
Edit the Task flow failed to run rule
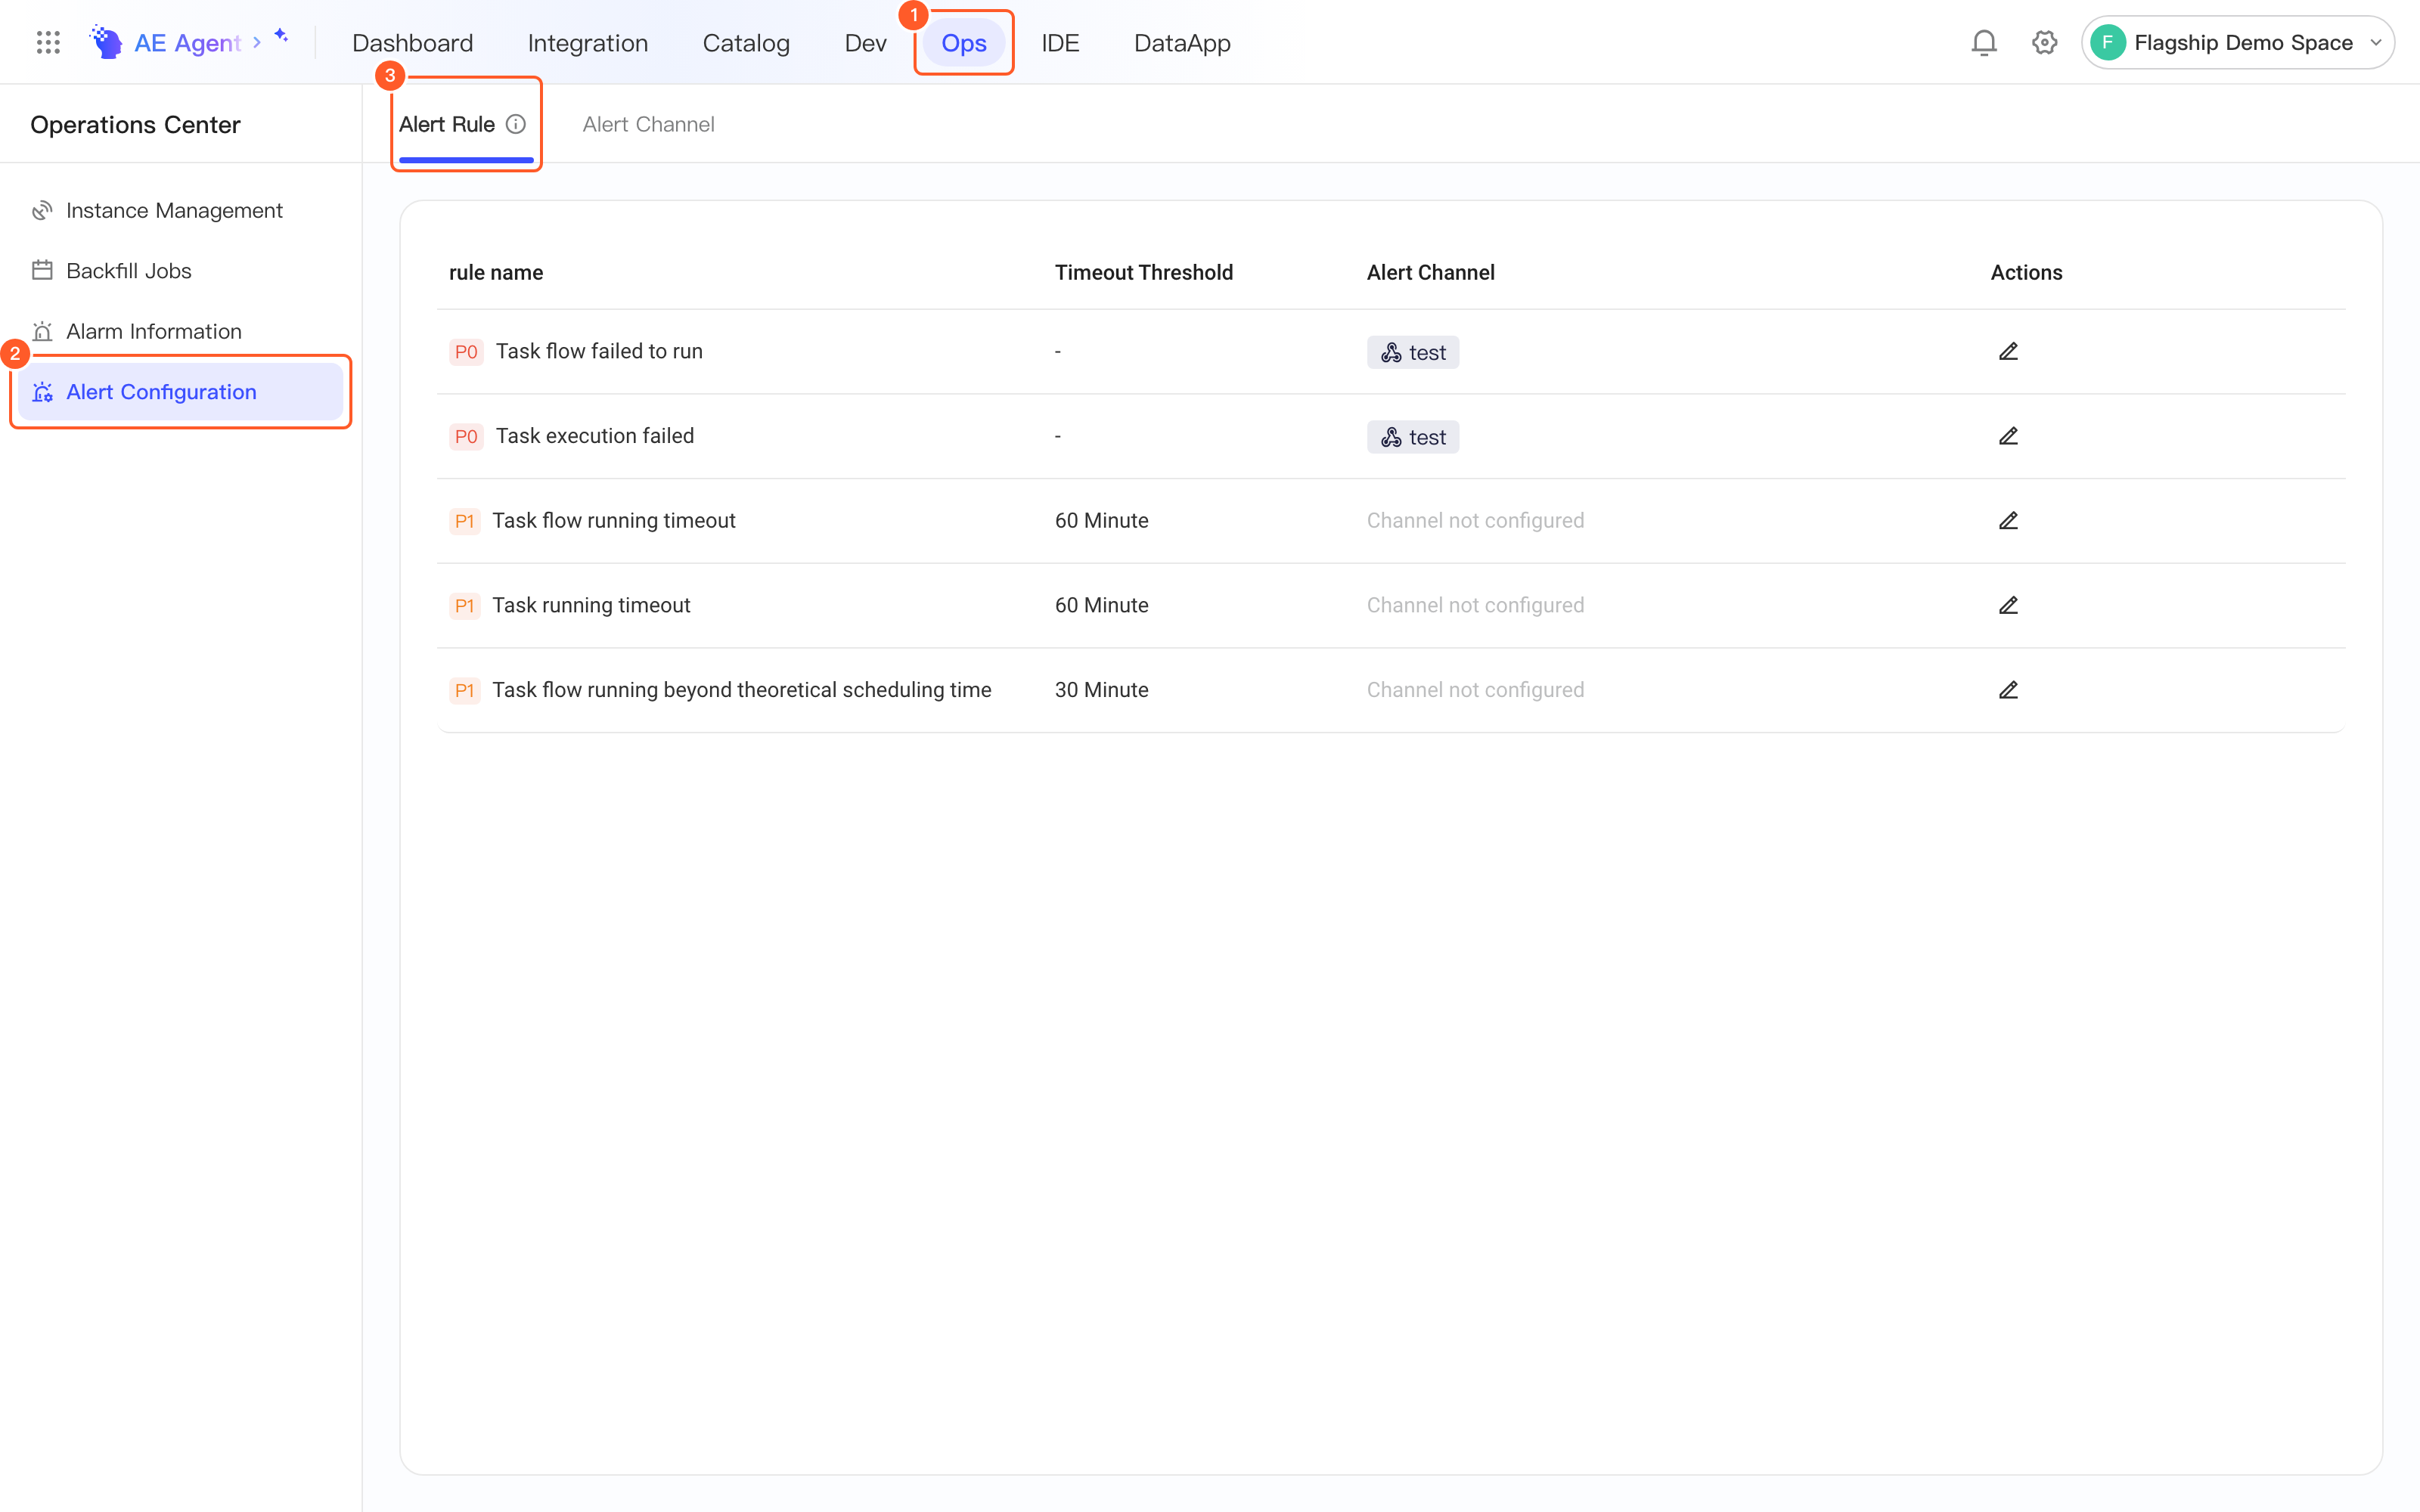pos(2008,351)
